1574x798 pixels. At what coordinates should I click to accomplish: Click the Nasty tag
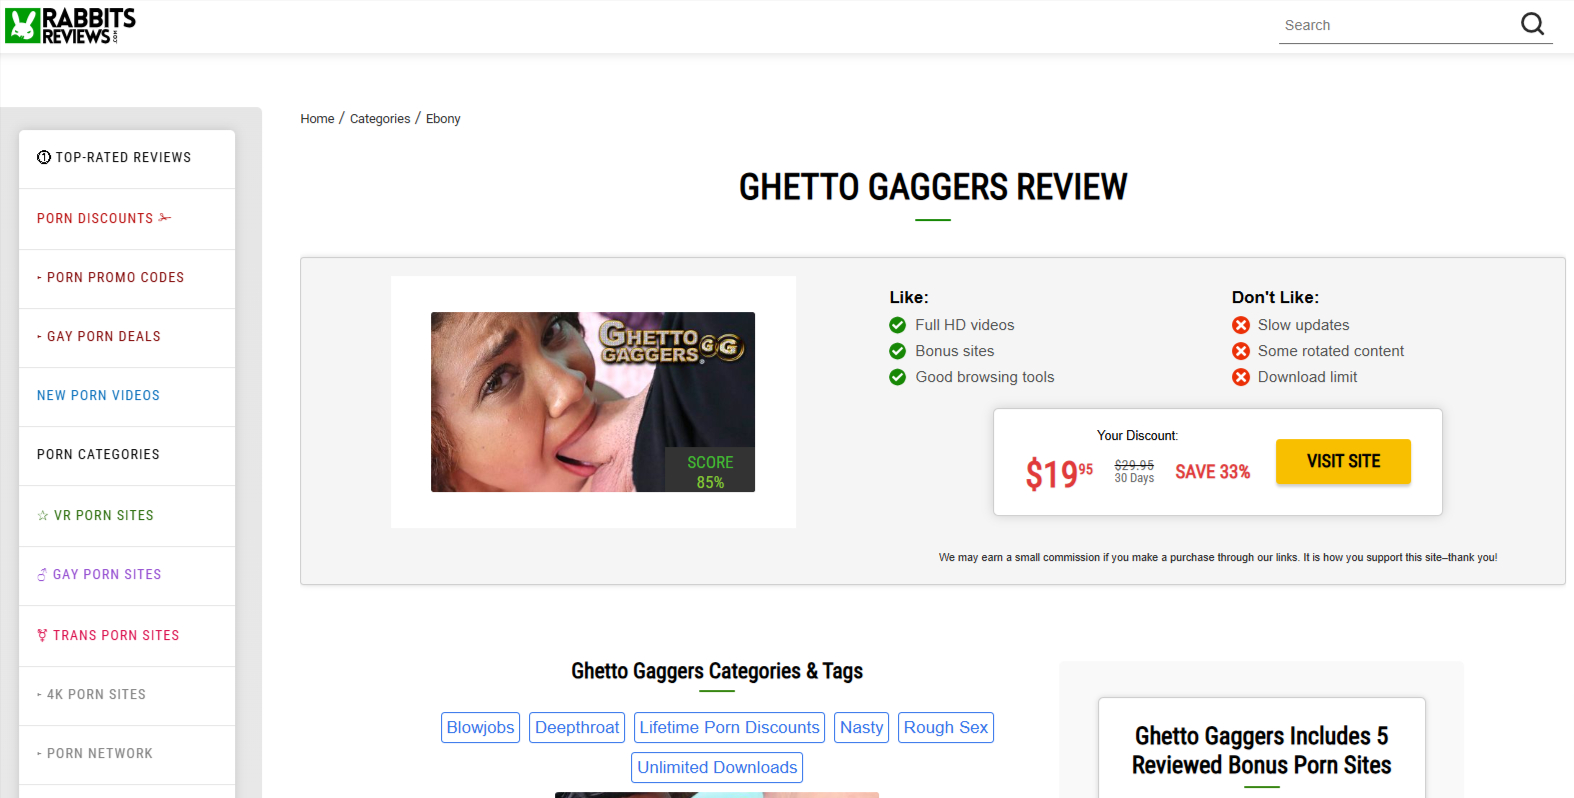861,728
